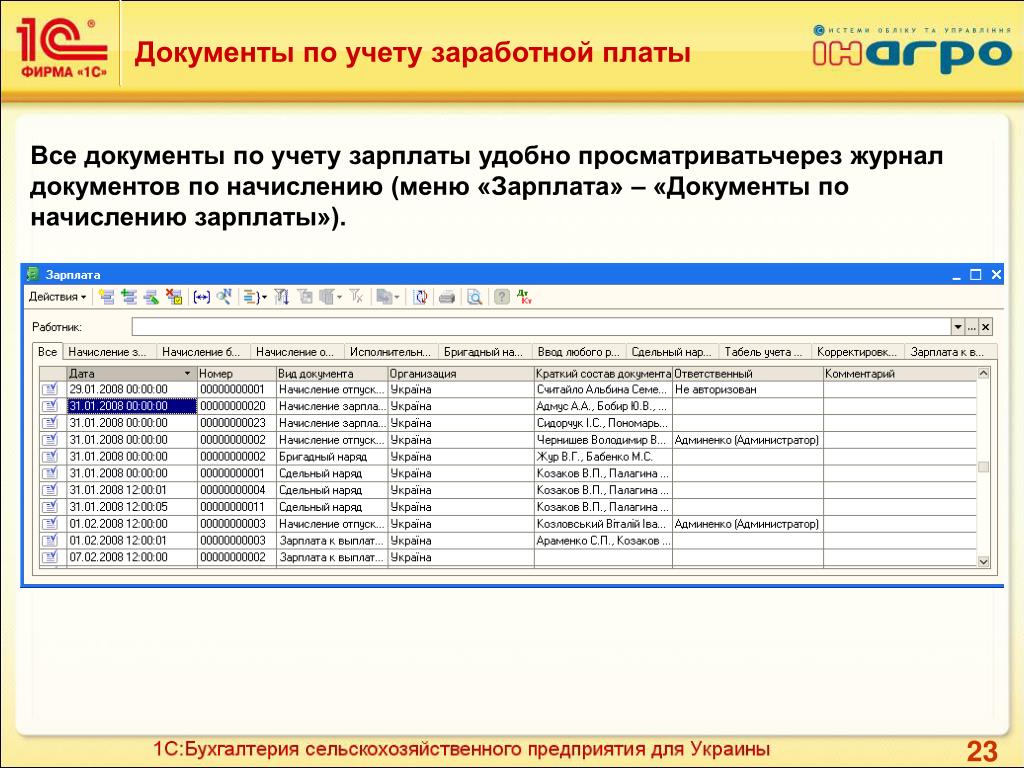
Task: Click the Mark for deletion toolbar icon
Action: 174,297
